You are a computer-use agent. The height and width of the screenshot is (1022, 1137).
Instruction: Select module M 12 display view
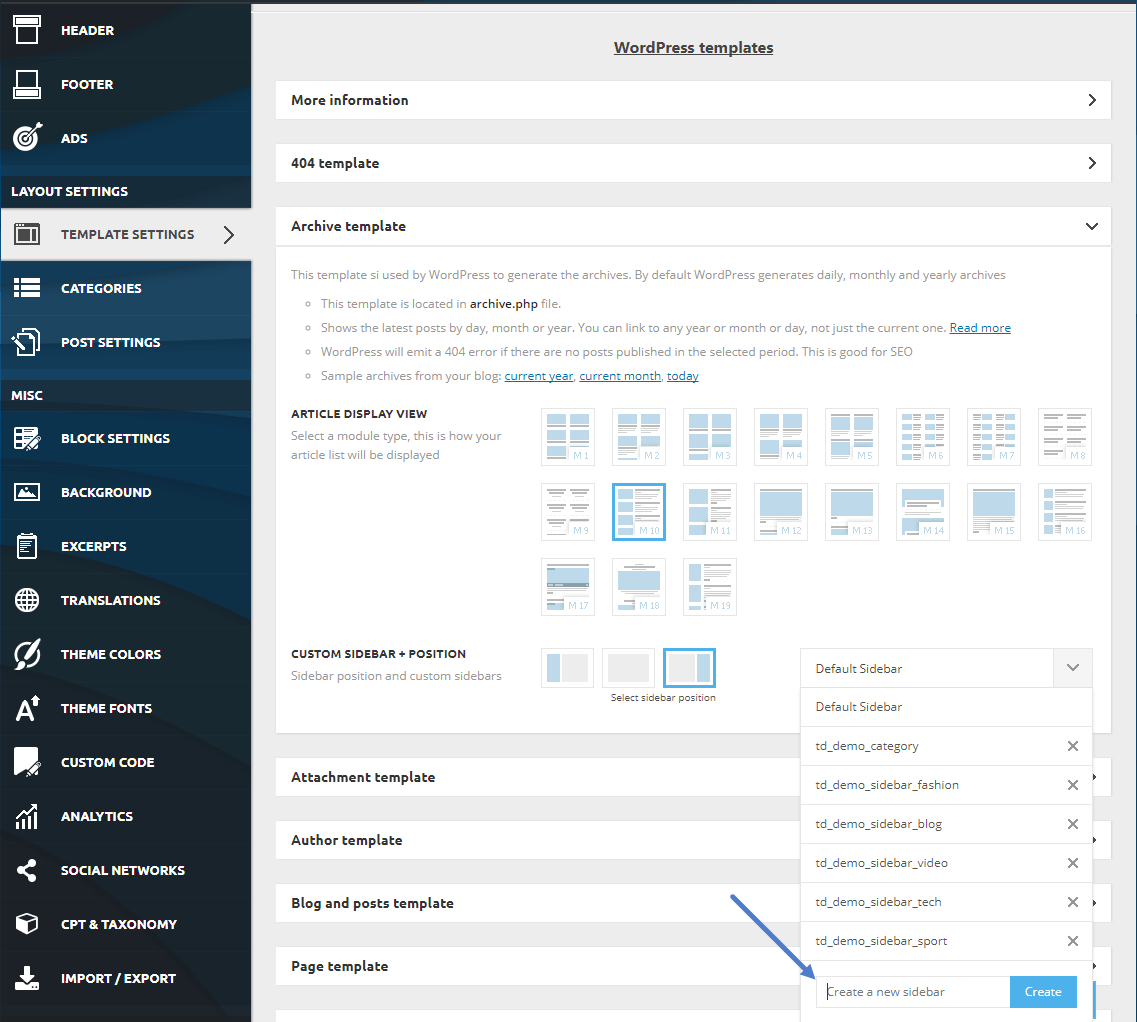click(781, 511)
